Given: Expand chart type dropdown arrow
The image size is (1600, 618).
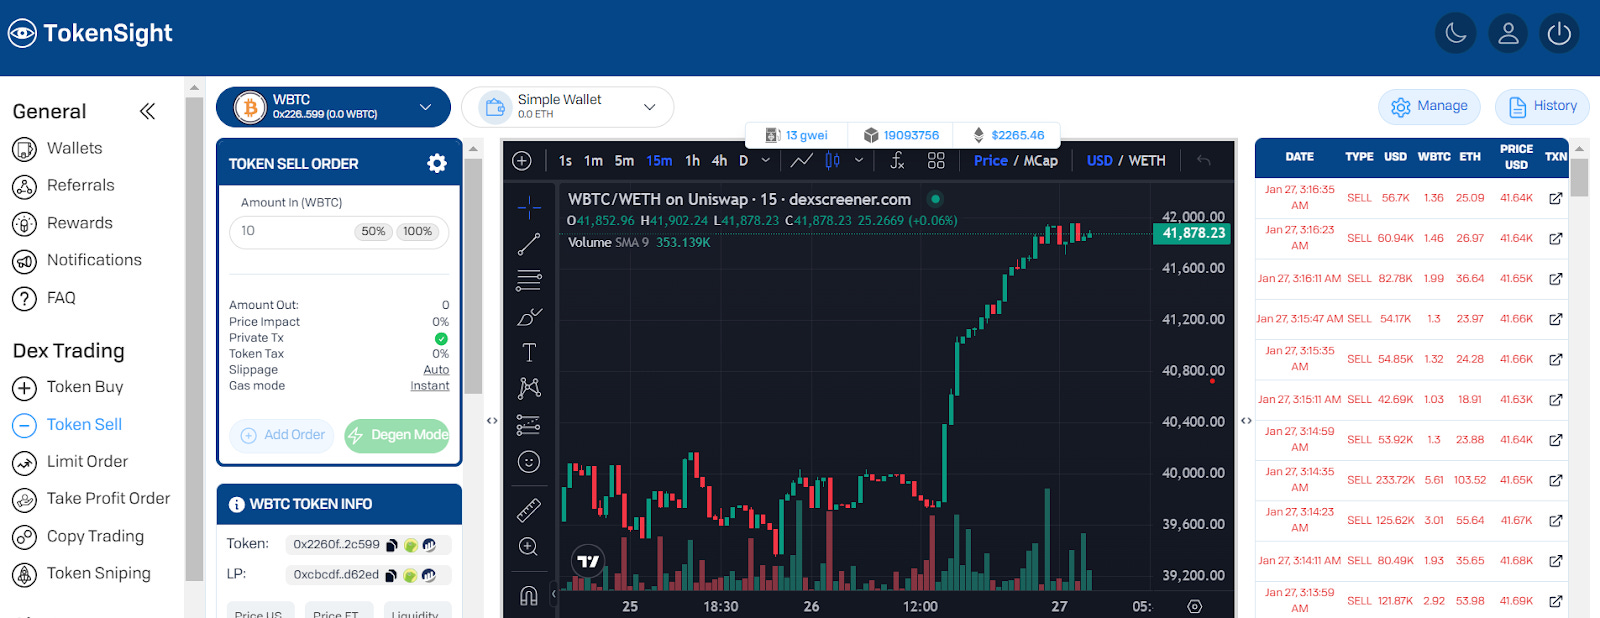Looking at the screenshot, I should click(x=858, y=160).
